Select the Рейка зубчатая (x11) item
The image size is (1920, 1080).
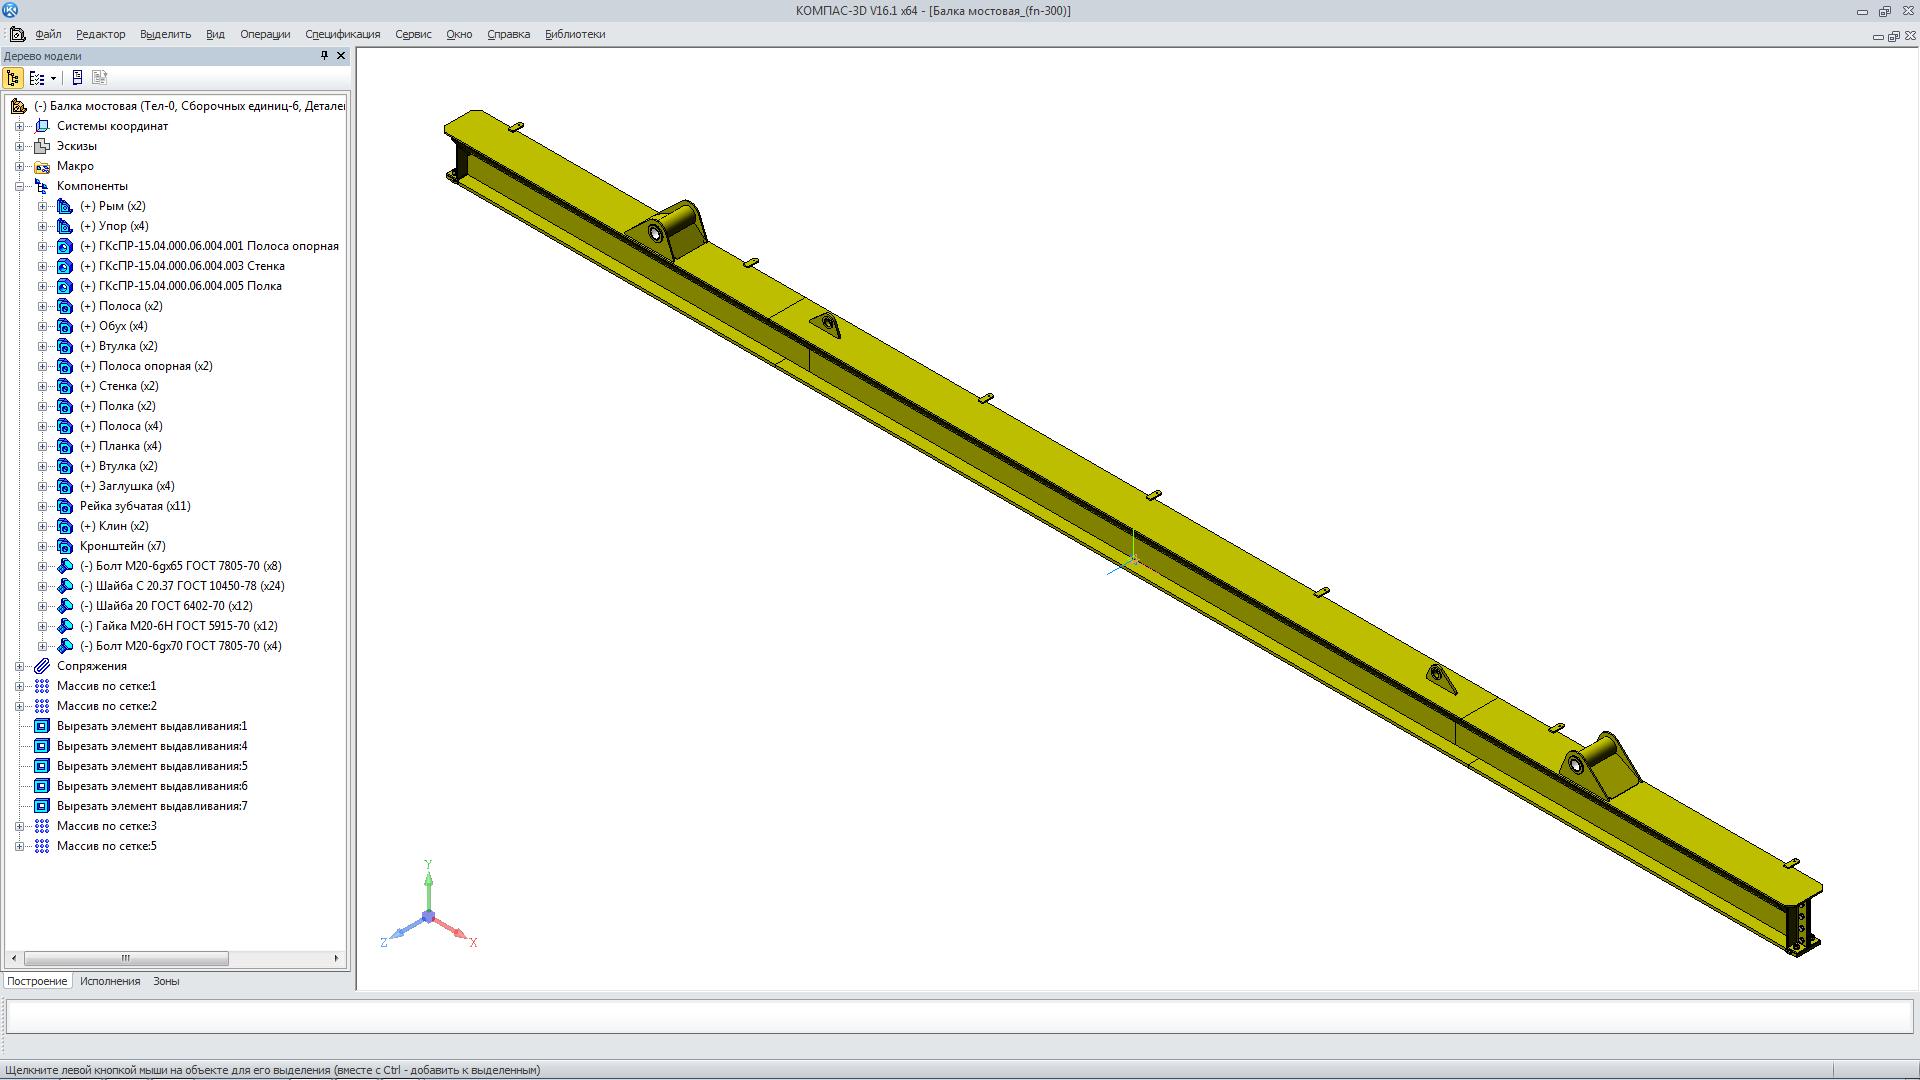(x=135, y=506)
